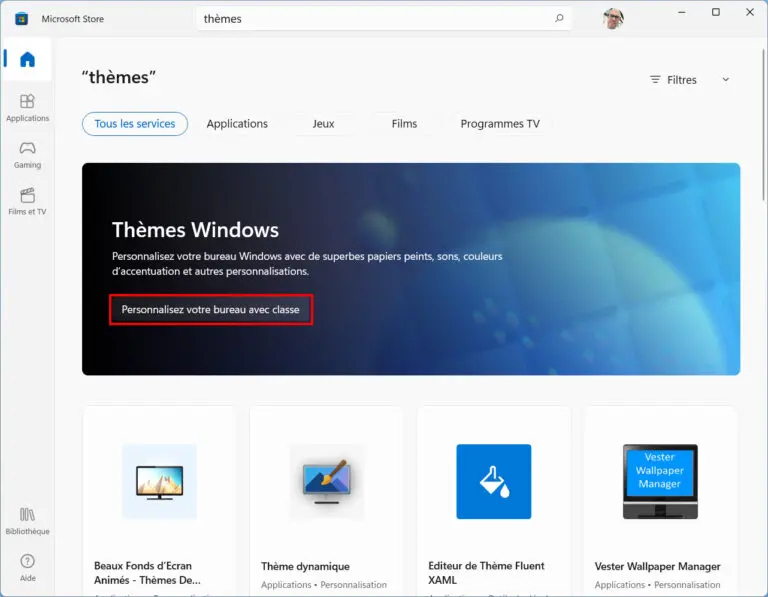The height and width of the screenshot is (597, 768).
Task: Click the Thème dynamique title text
Action: click(x=305, y=566)
